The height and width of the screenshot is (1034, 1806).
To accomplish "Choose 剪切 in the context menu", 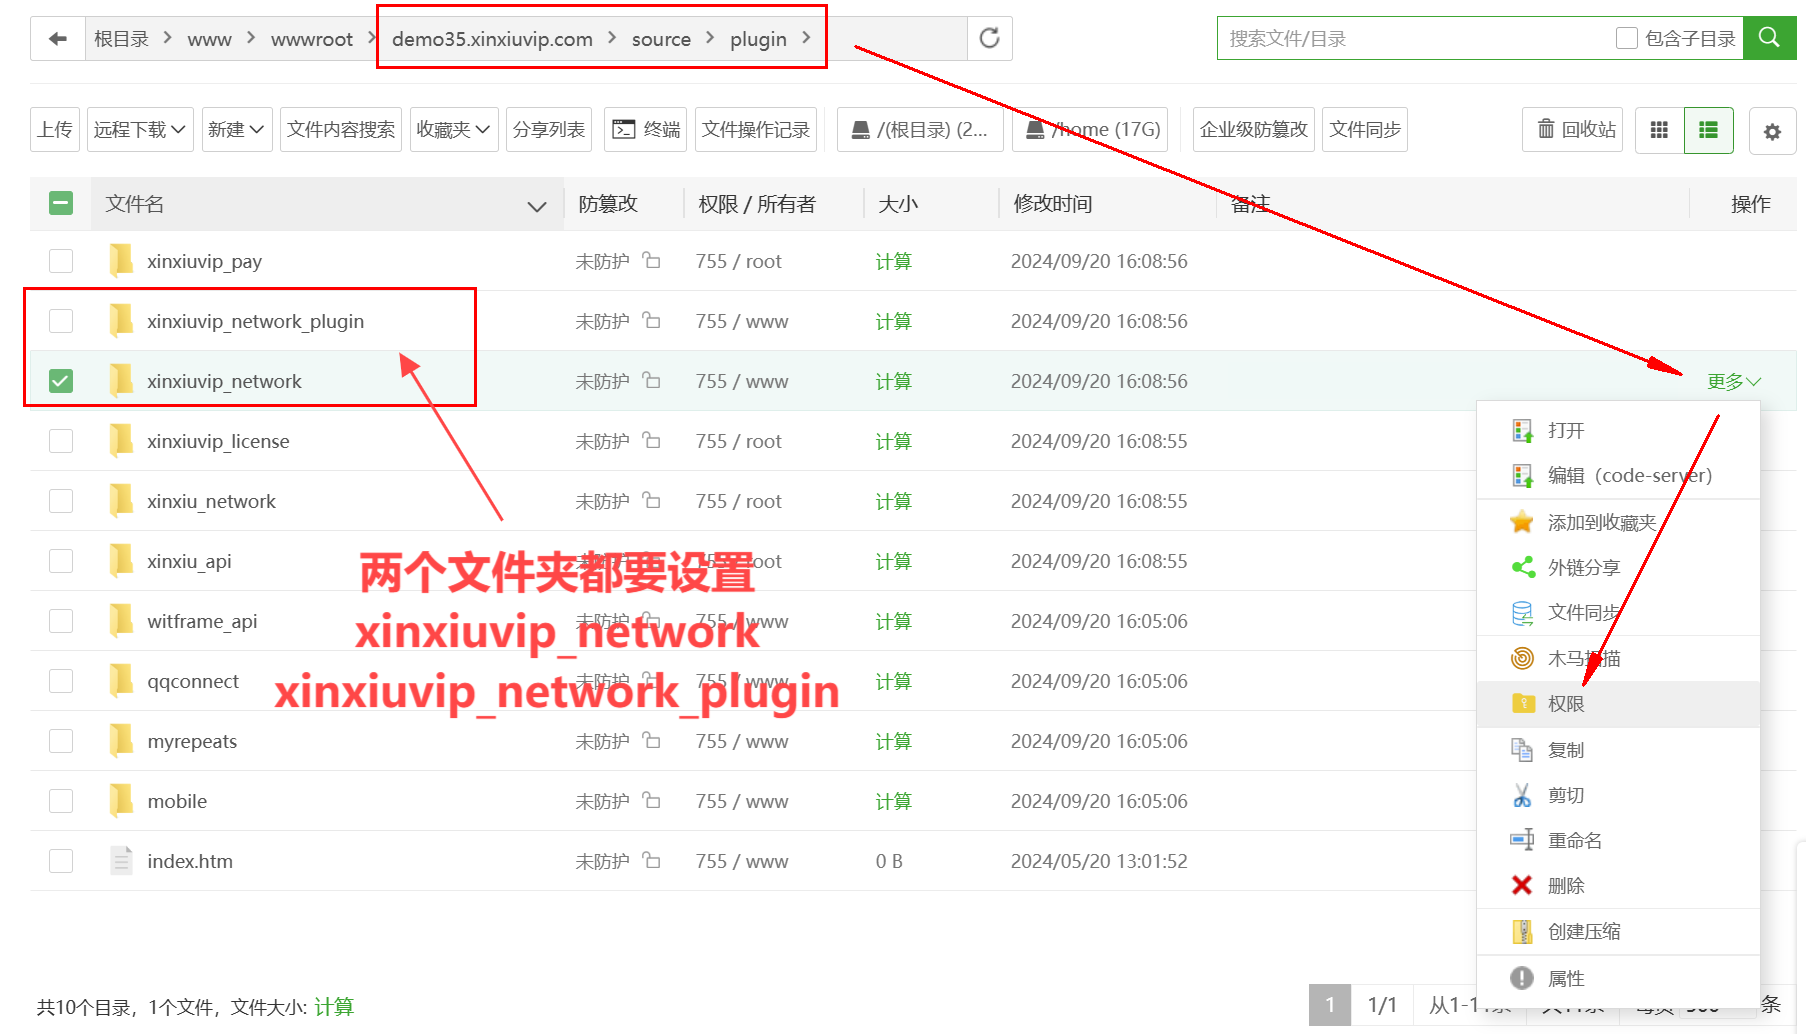I will click(x=1618, y=795).
